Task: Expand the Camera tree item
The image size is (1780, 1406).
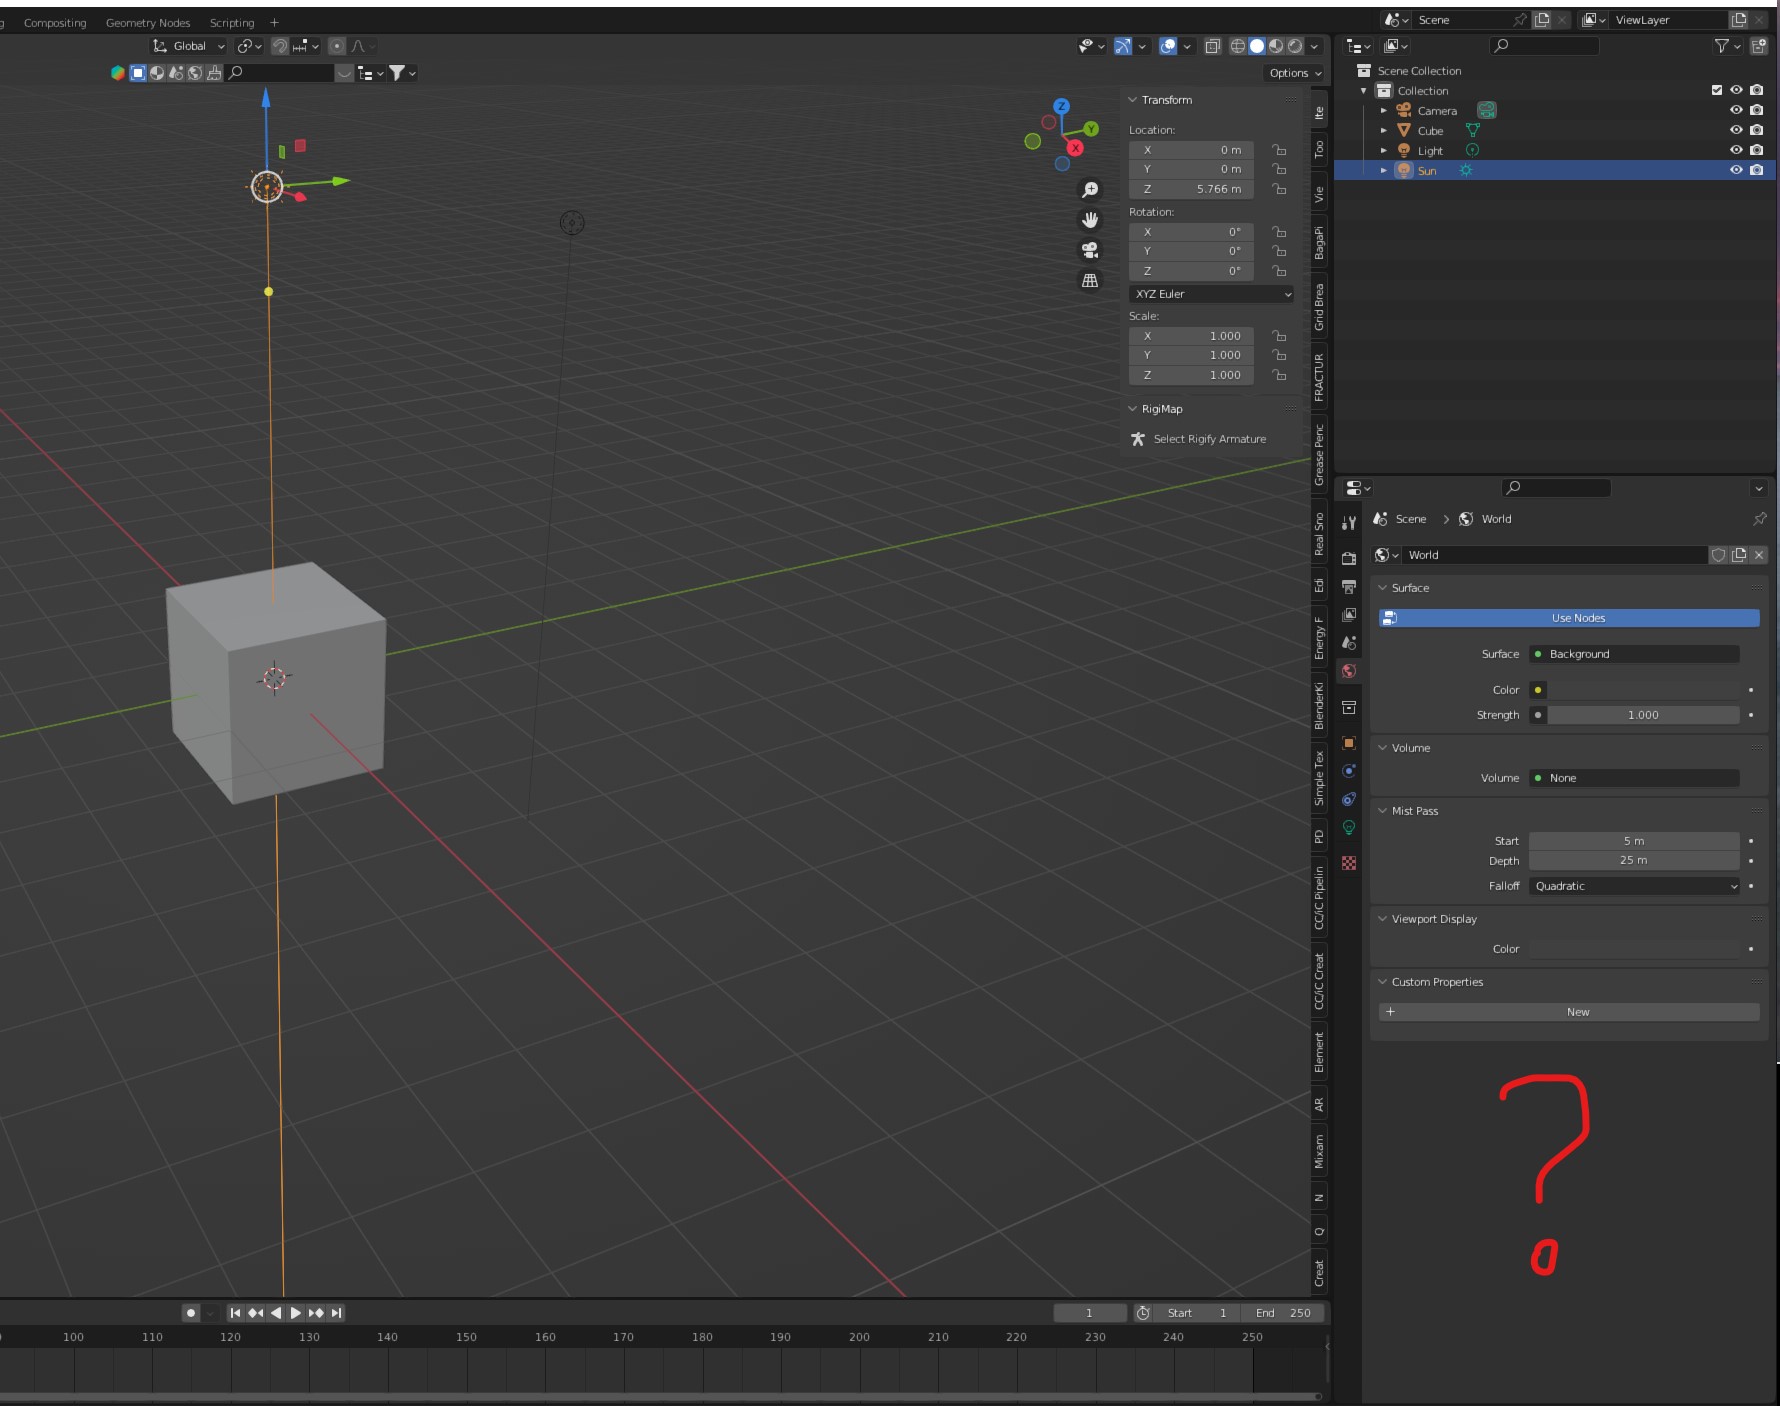Action: (x=1384, y=110)
